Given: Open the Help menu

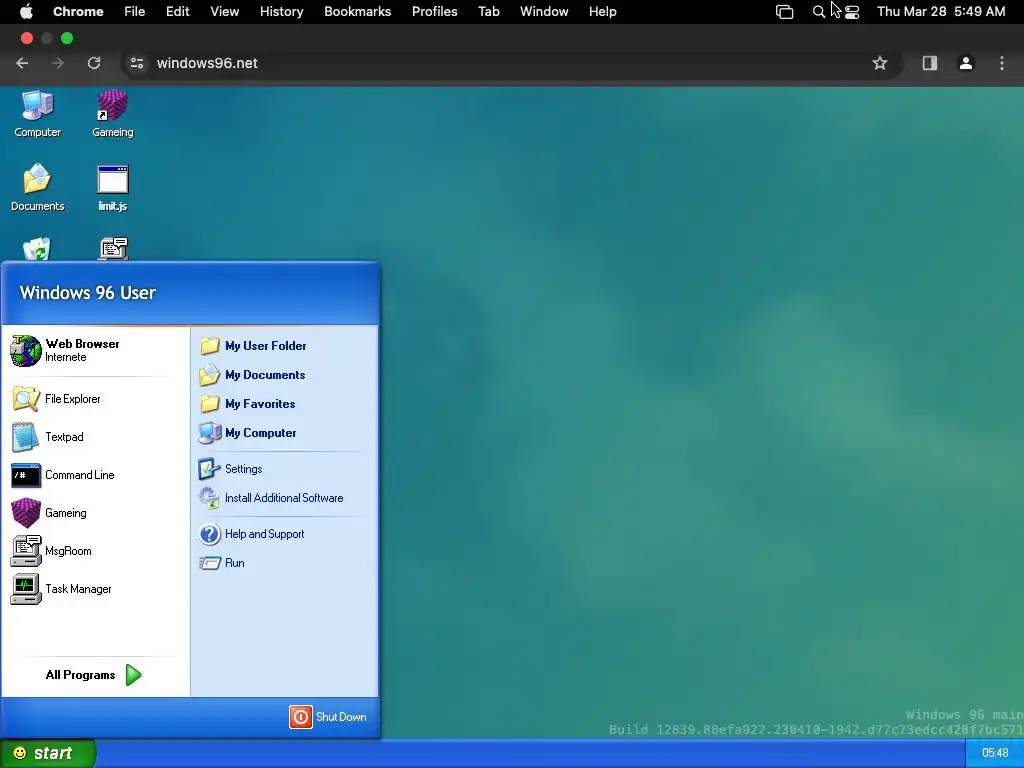Looking at the screenshot, I should (602, 12).
